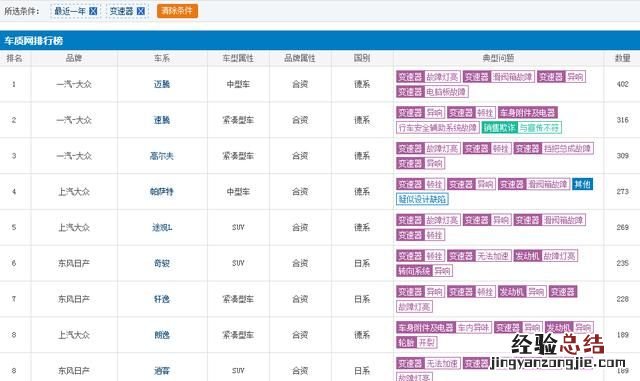Select 变速器 滑阀箱故障 tag in 迈腾 row

[x=499, y=77]
